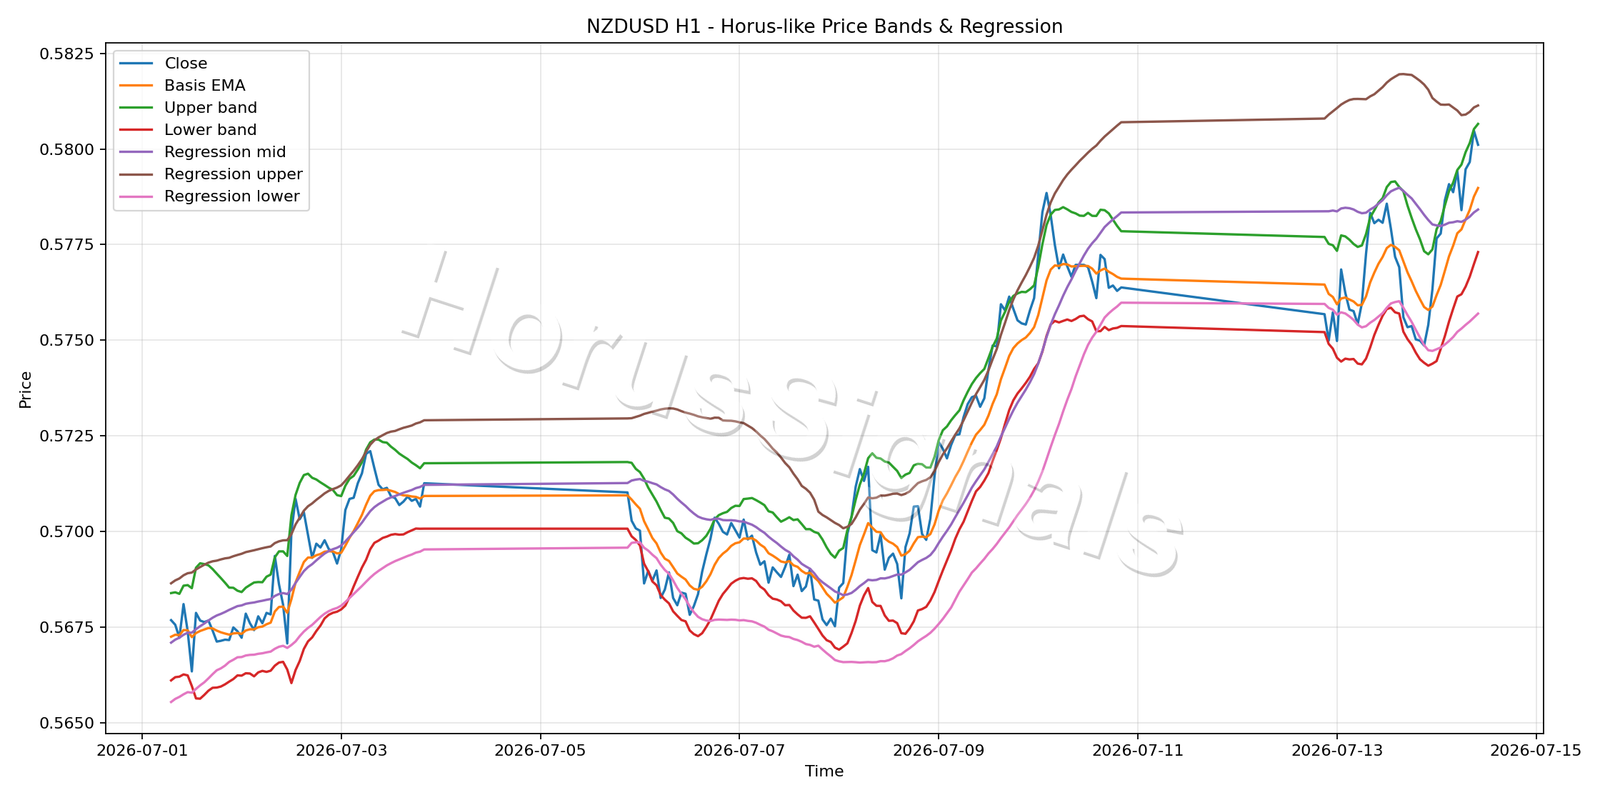Viewport: 1600px width, 800px height.
Task: Click the 0.5800 y-axis tick label
Action: click(66, 149)
